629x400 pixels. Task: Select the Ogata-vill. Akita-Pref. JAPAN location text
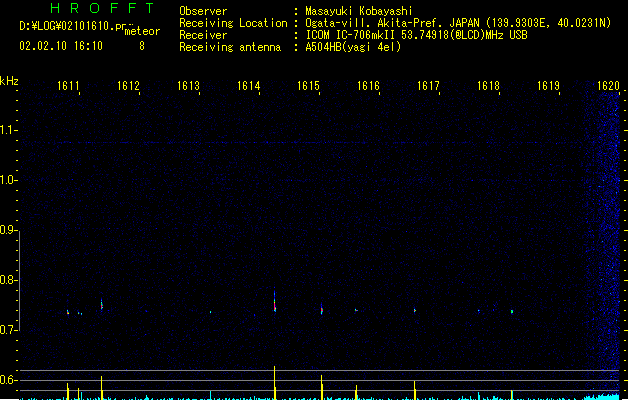click(458, 23)
